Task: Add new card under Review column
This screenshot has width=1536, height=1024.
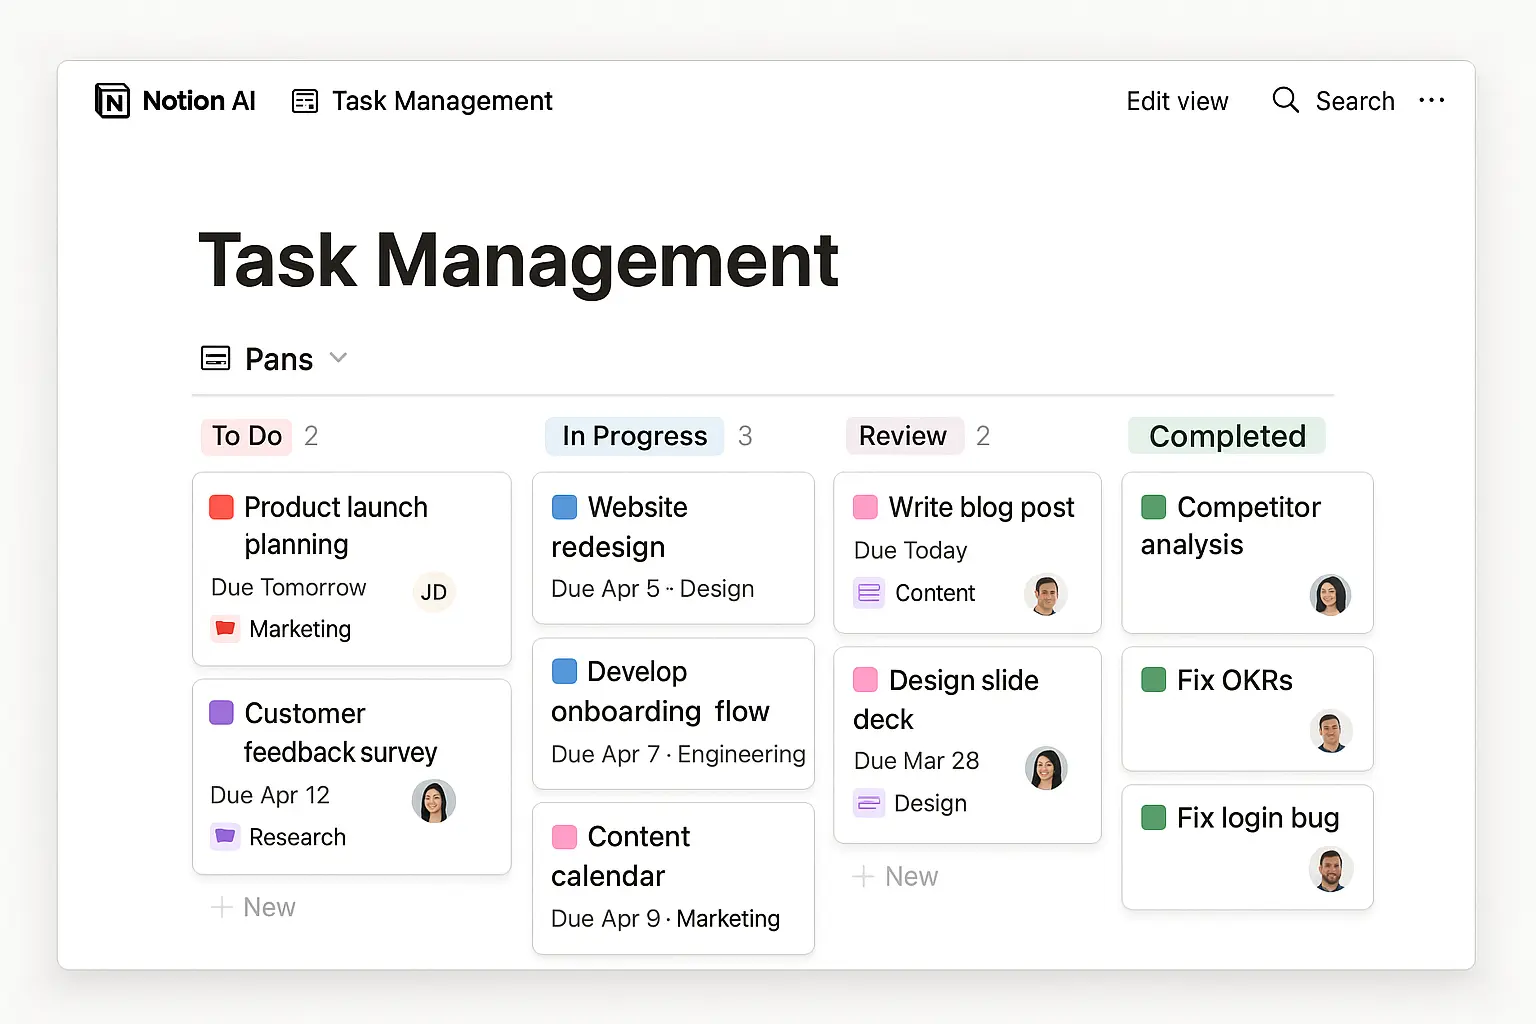Action: [895, 877]
